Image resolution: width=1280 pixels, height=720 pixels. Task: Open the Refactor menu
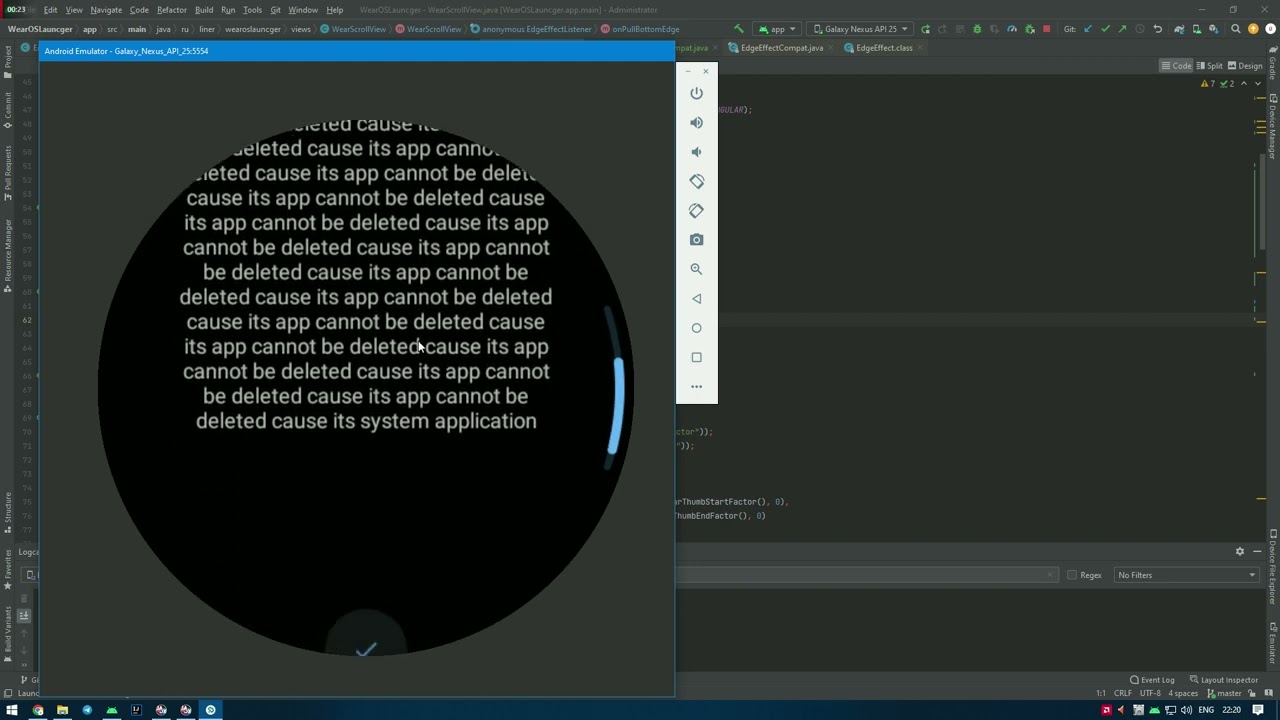(x=172, y=10)
